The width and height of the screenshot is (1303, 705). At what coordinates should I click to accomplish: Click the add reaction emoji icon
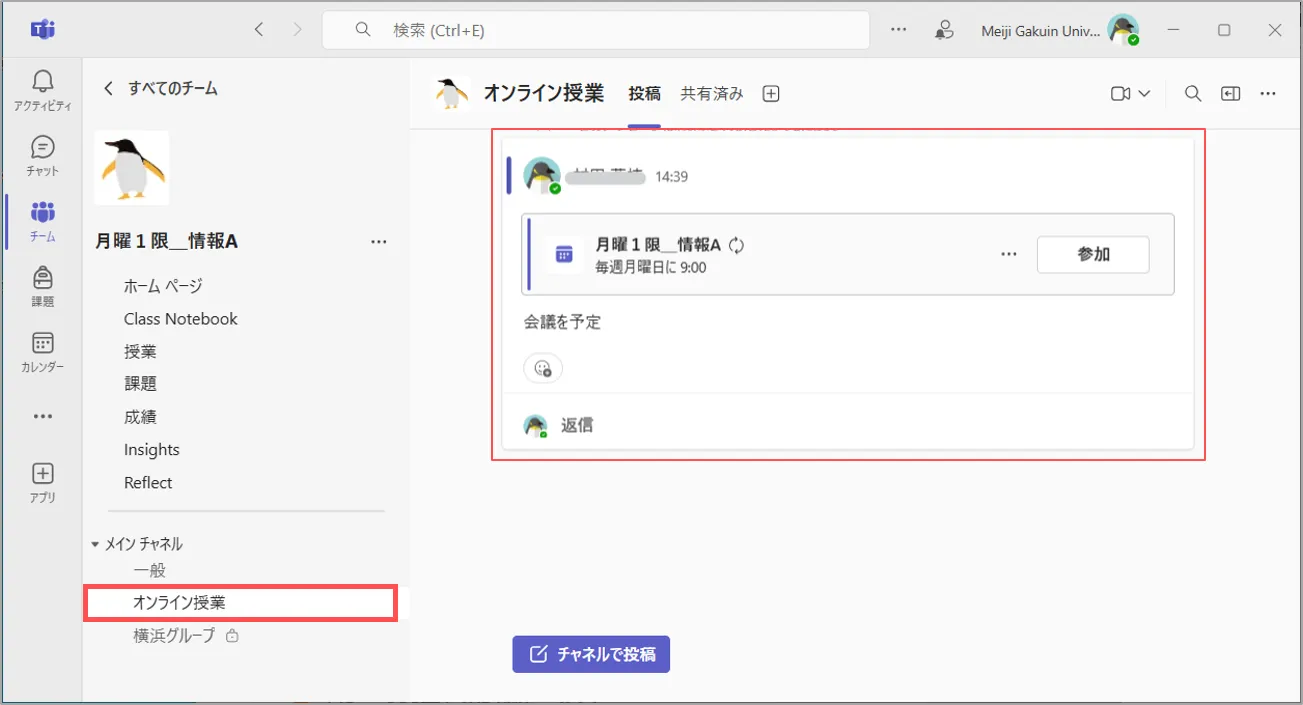click(x=543, y=368)
